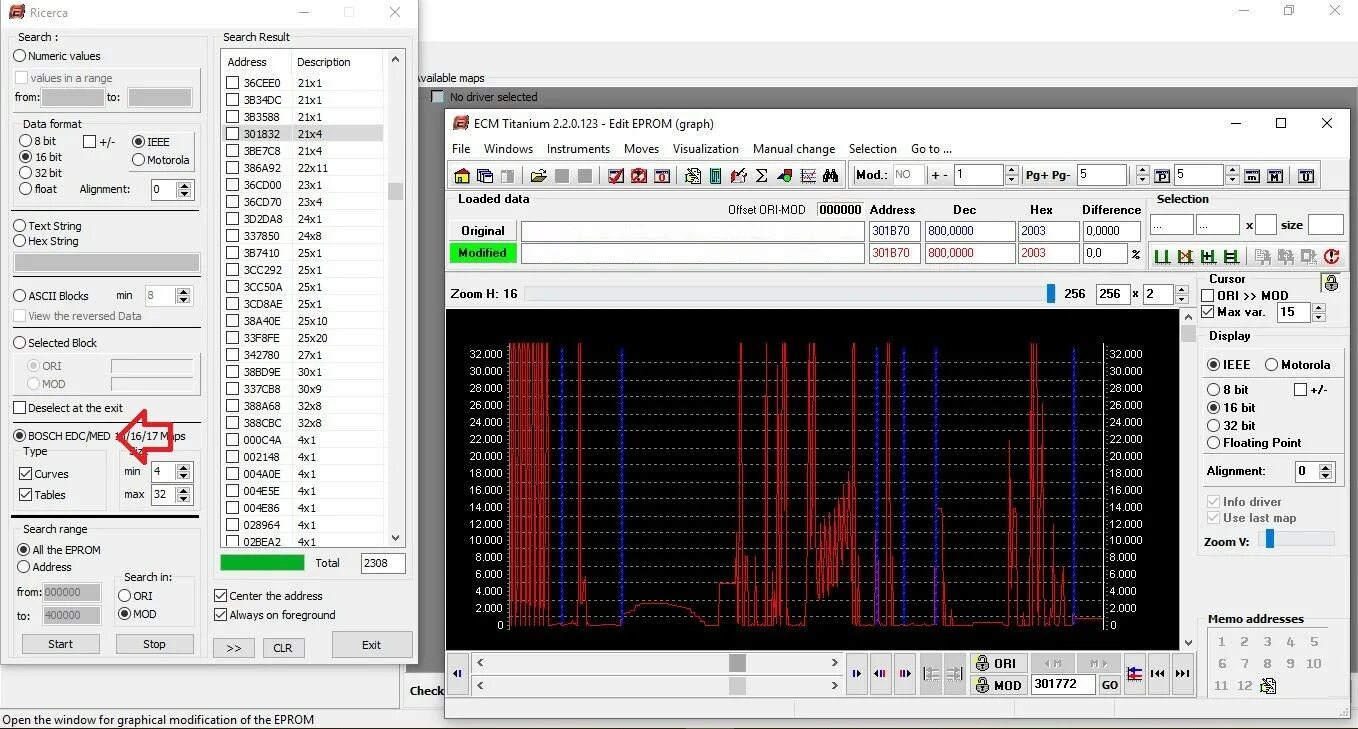Step back using left arrow beside graph scrollbars
The width and height of the screenshot is (1358, 729).
pyautogui.click(x=458, y=673)
